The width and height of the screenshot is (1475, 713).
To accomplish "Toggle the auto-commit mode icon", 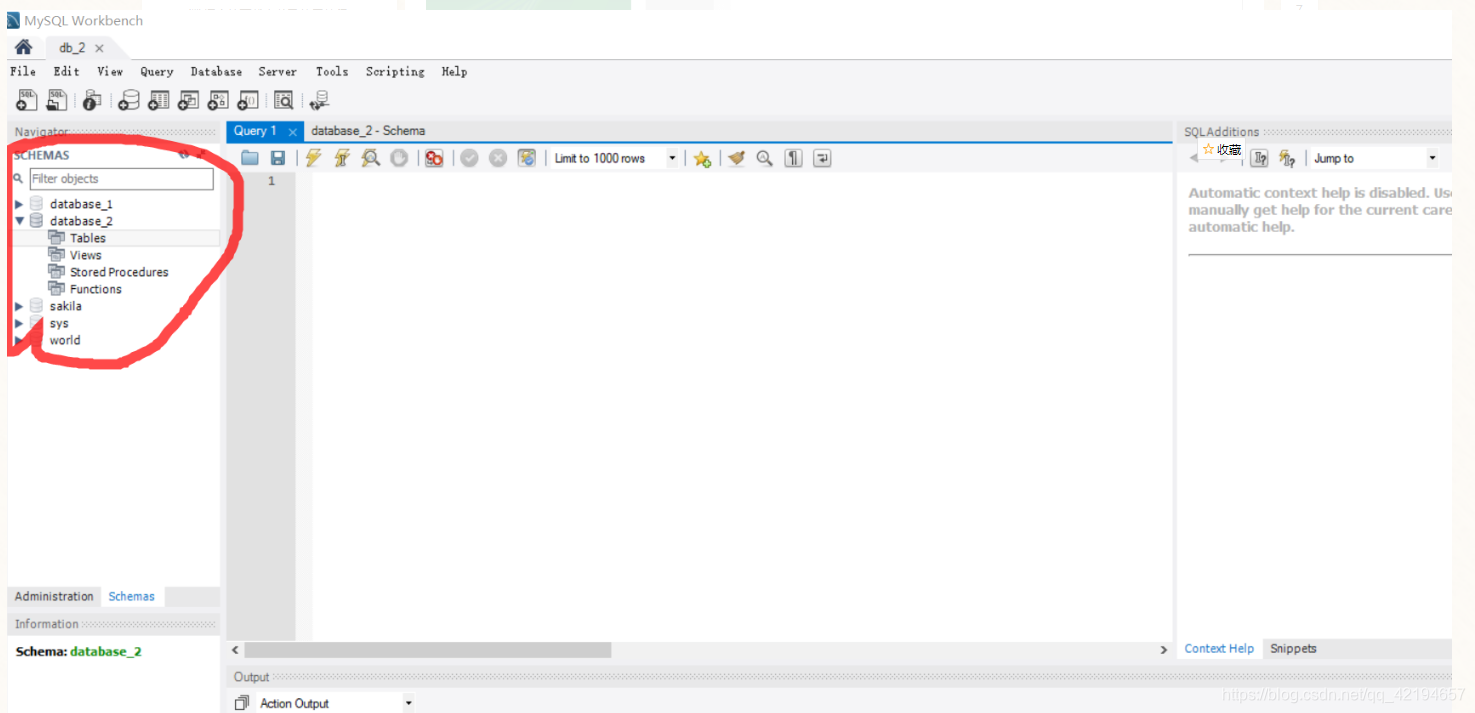I will pyautogui.click(x=527, y=158).
